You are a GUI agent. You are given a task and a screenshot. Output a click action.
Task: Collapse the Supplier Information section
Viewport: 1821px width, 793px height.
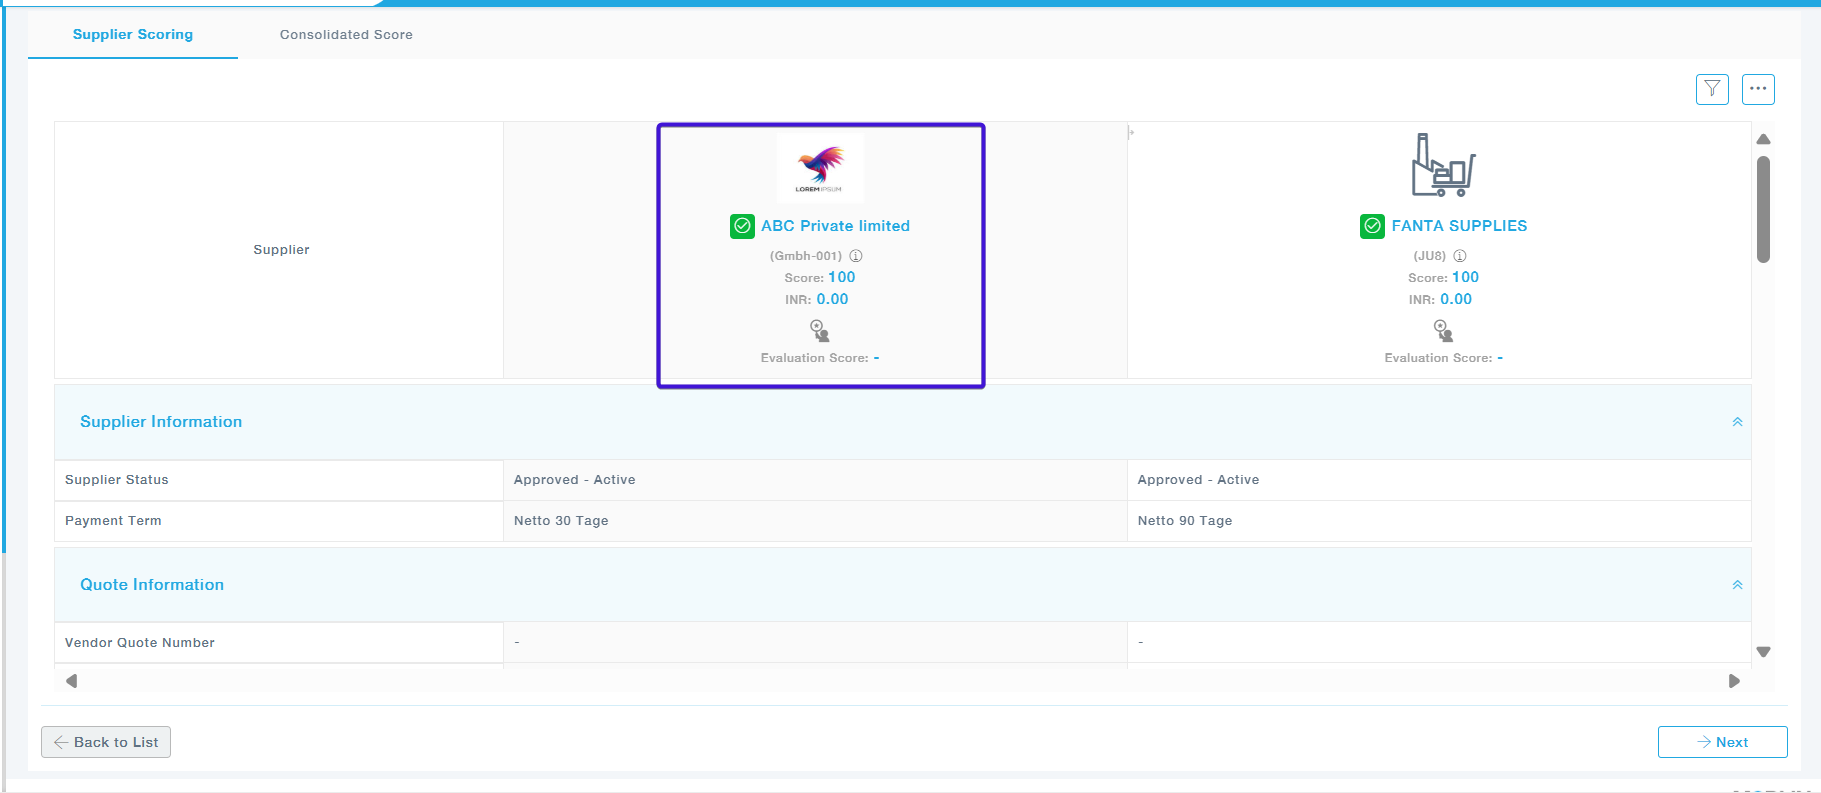click(1737, 422)
